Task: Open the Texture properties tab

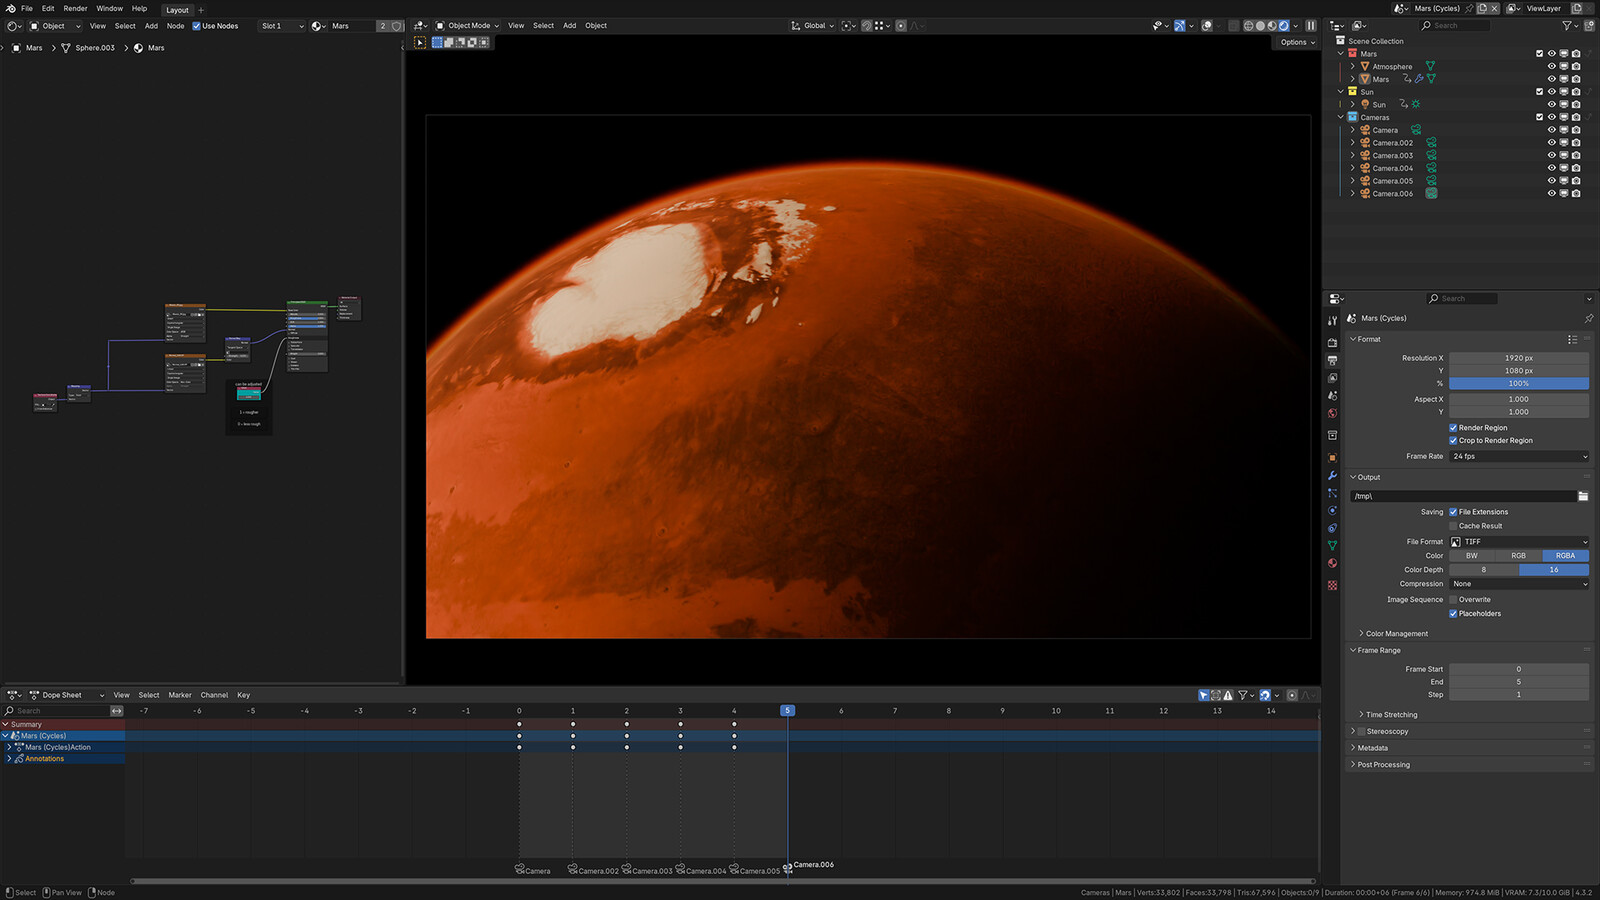Action: (1332, 585)
